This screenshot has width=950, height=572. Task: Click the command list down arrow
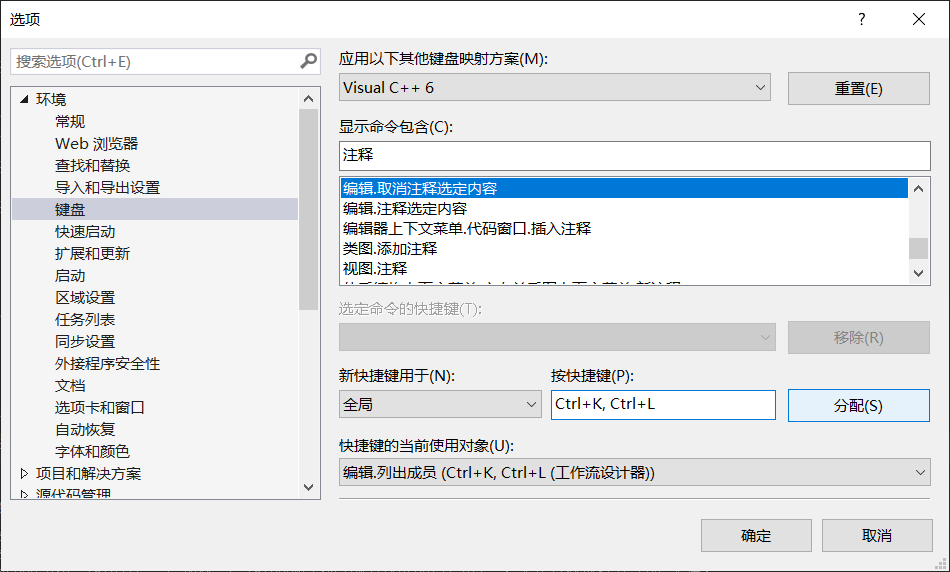918,273
